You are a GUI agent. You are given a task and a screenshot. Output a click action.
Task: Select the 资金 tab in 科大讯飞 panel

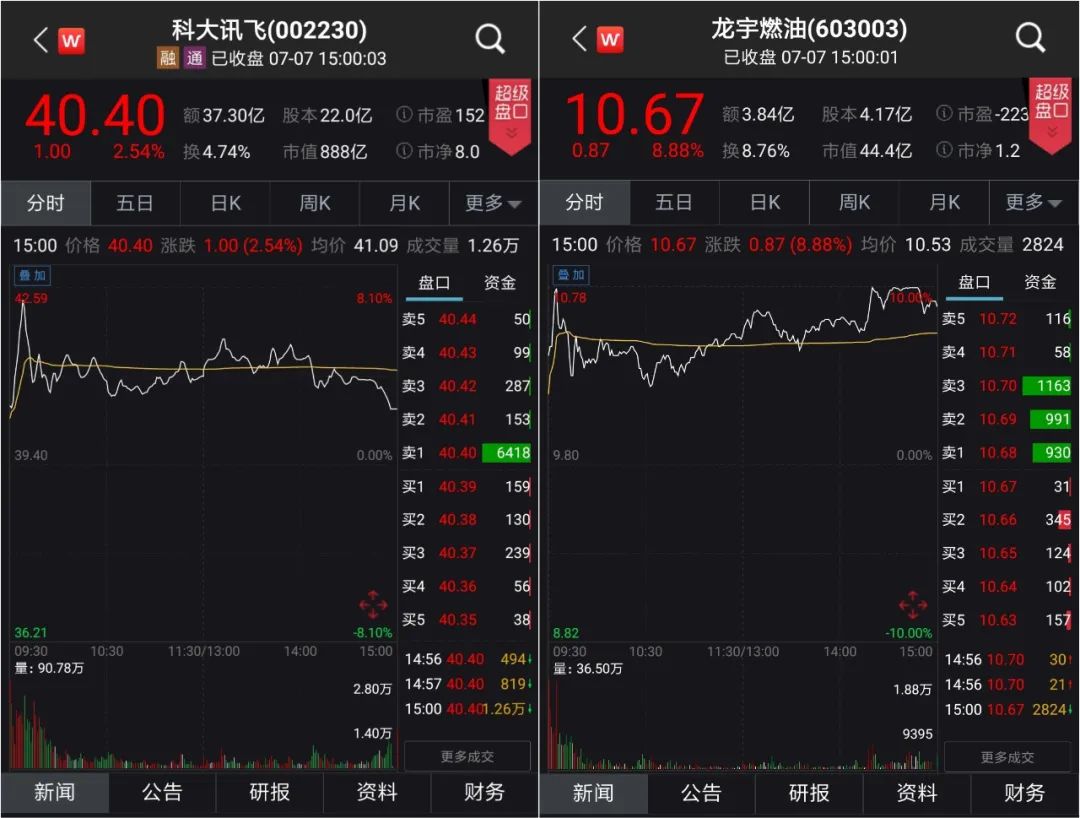point(499,283)
